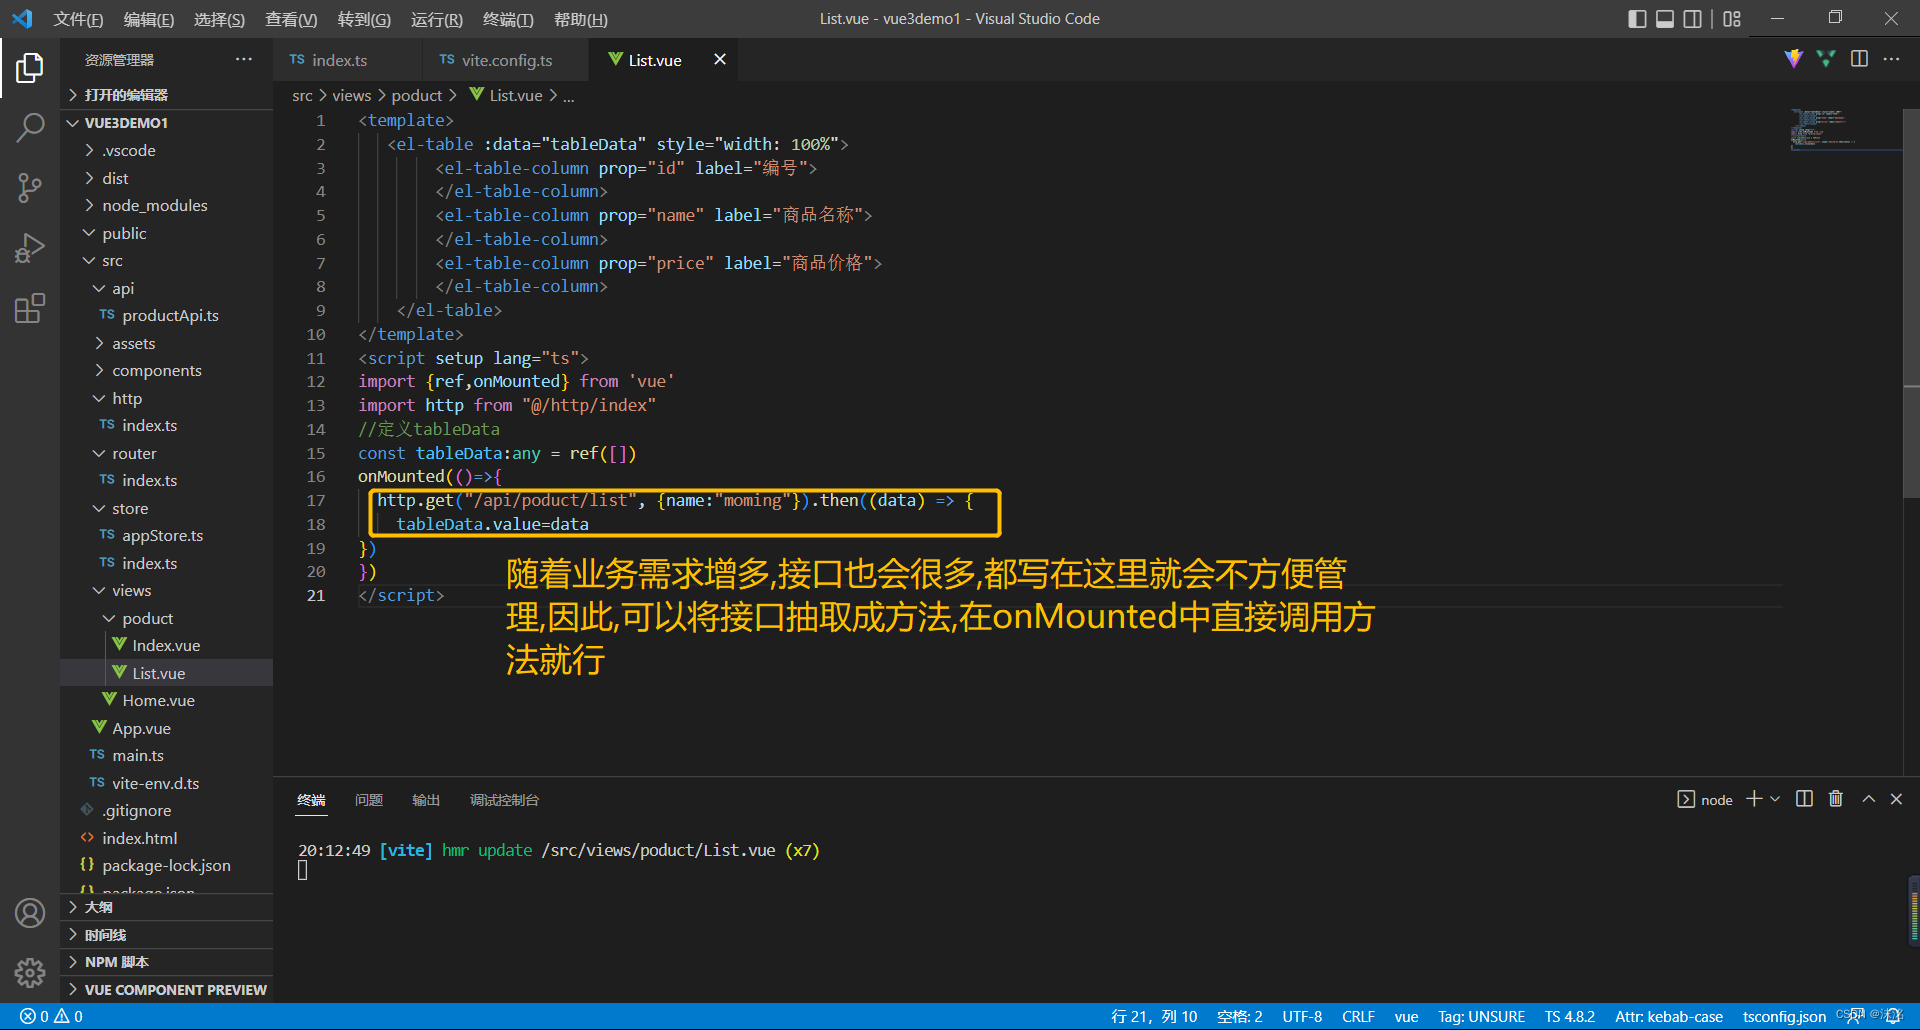Open the Extensions view

(30, 308)
